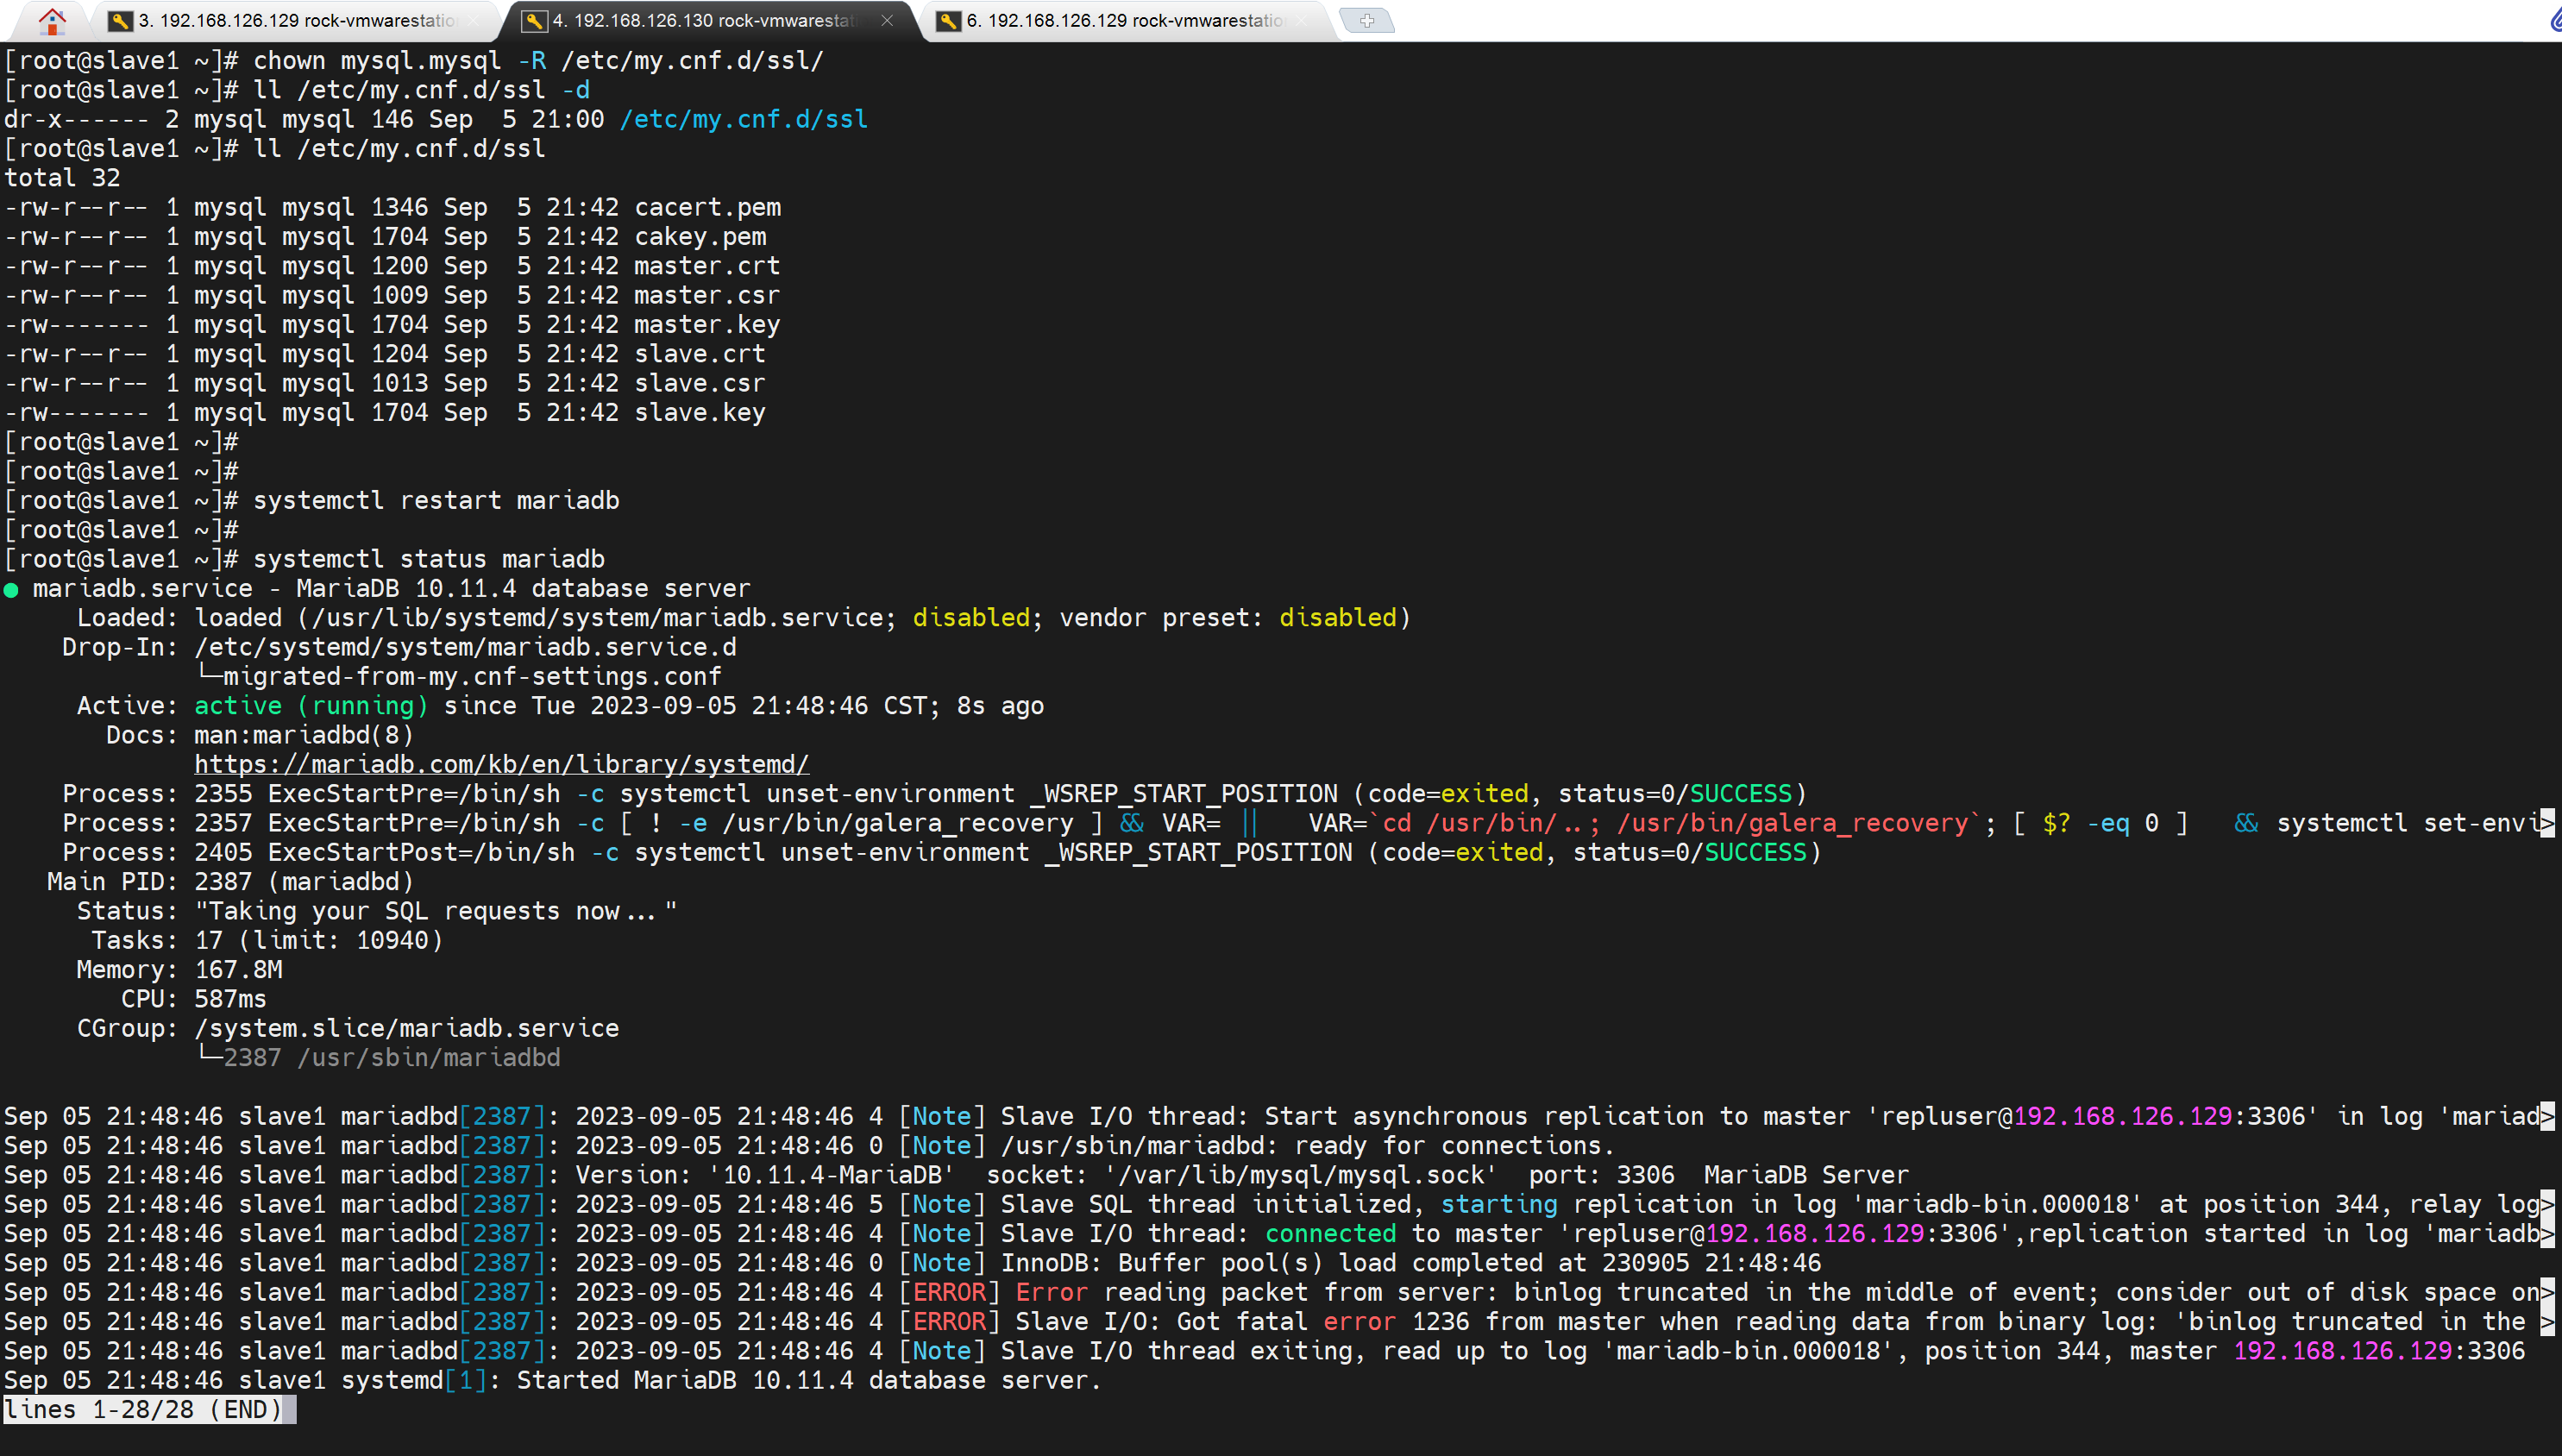Screen dimensions: 2562x1456
Task: Click CGroup '/system.slice/mariadb.service' path
Action: [407, 1029]
